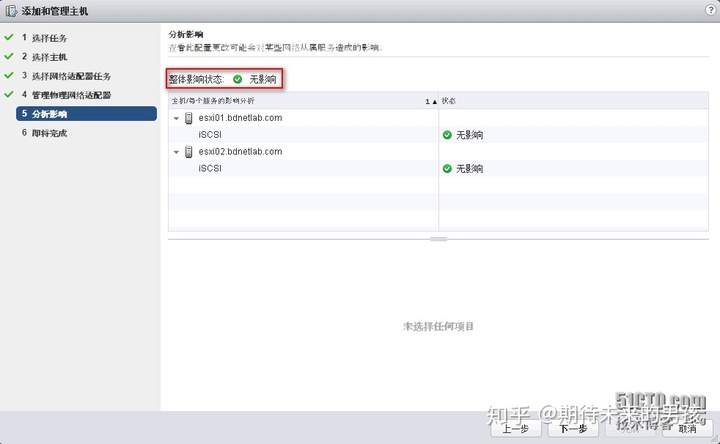Click the esxi02.bdnetlab.com host icon
Viewport: 720px width, 444px height.
188,152
